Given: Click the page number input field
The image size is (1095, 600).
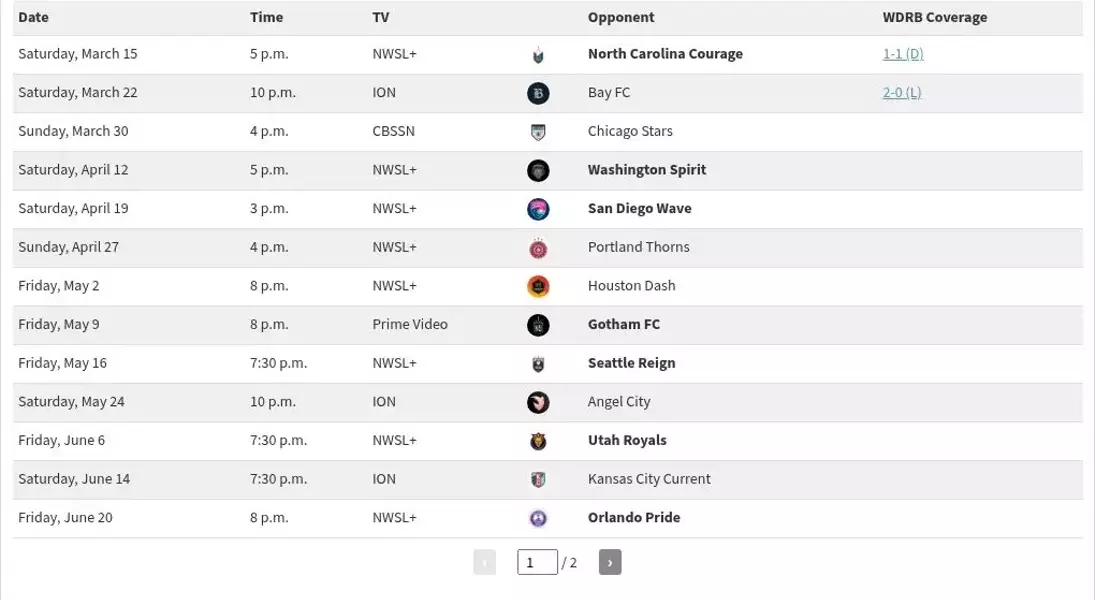Looking at the screenshot, I should coord(537,562).
